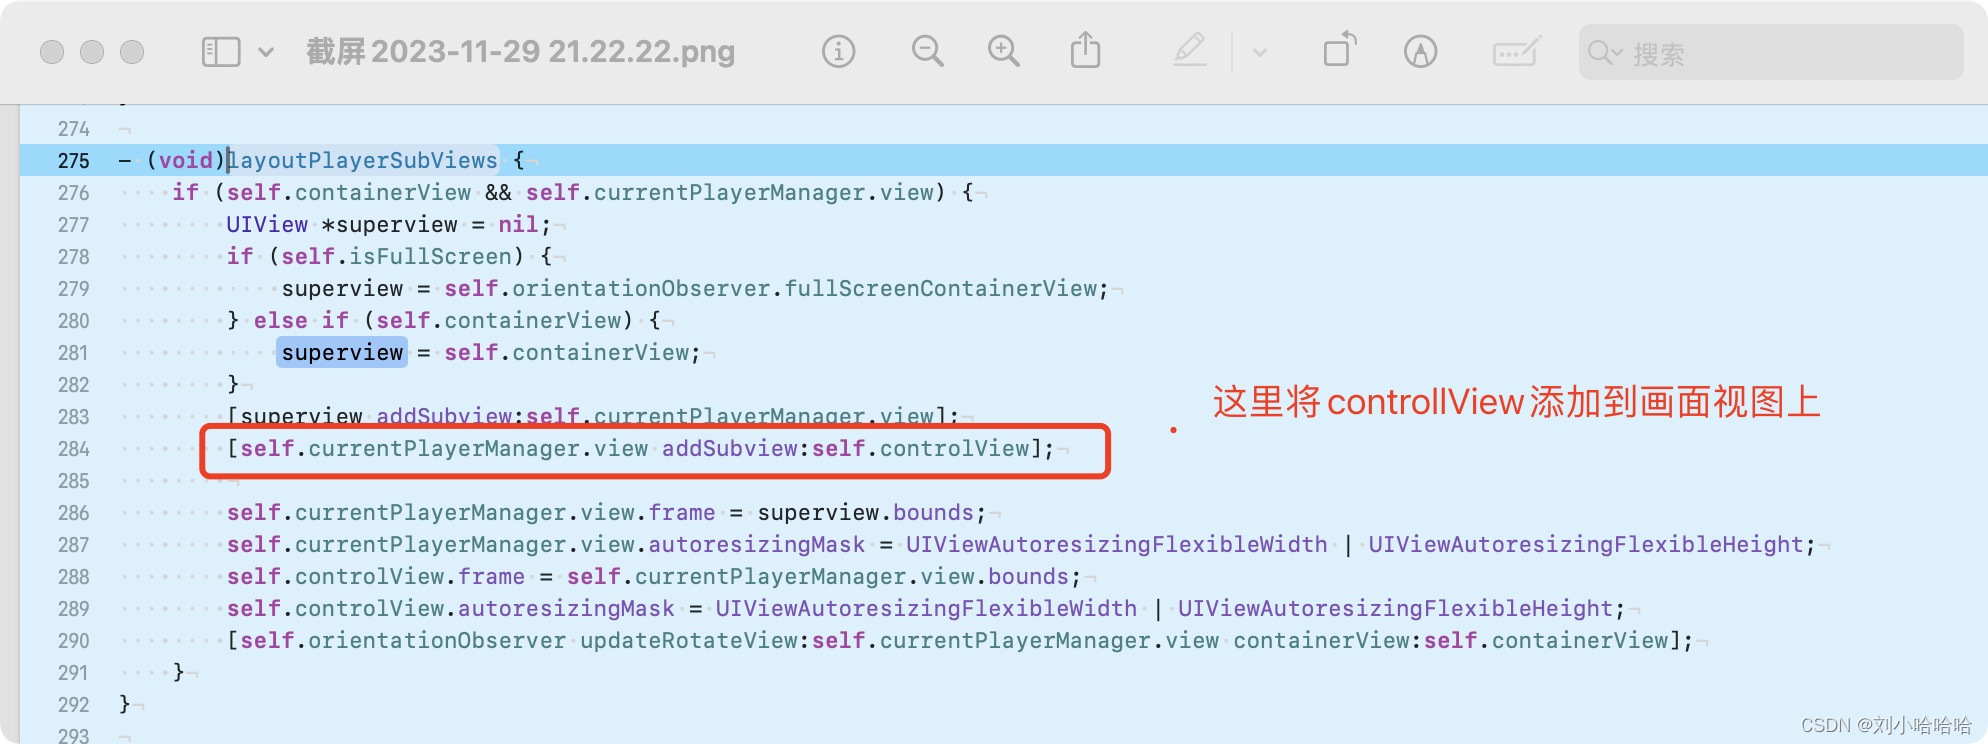Open the form filling toolbar button
The height and width of the screenshot is (744, 1988).
point(1516,51)
